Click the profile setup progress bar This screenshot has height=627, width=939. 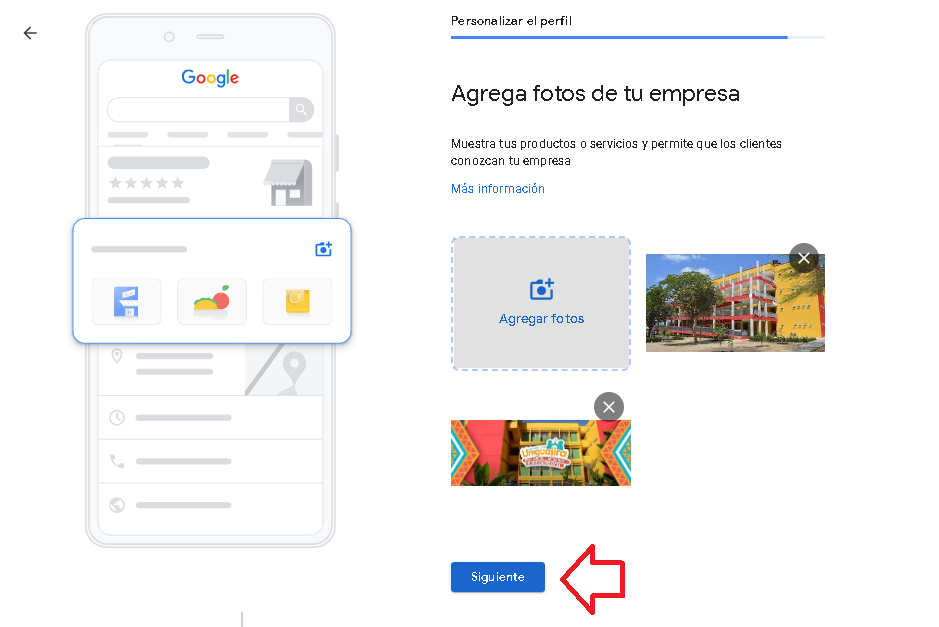coord(638,37)
